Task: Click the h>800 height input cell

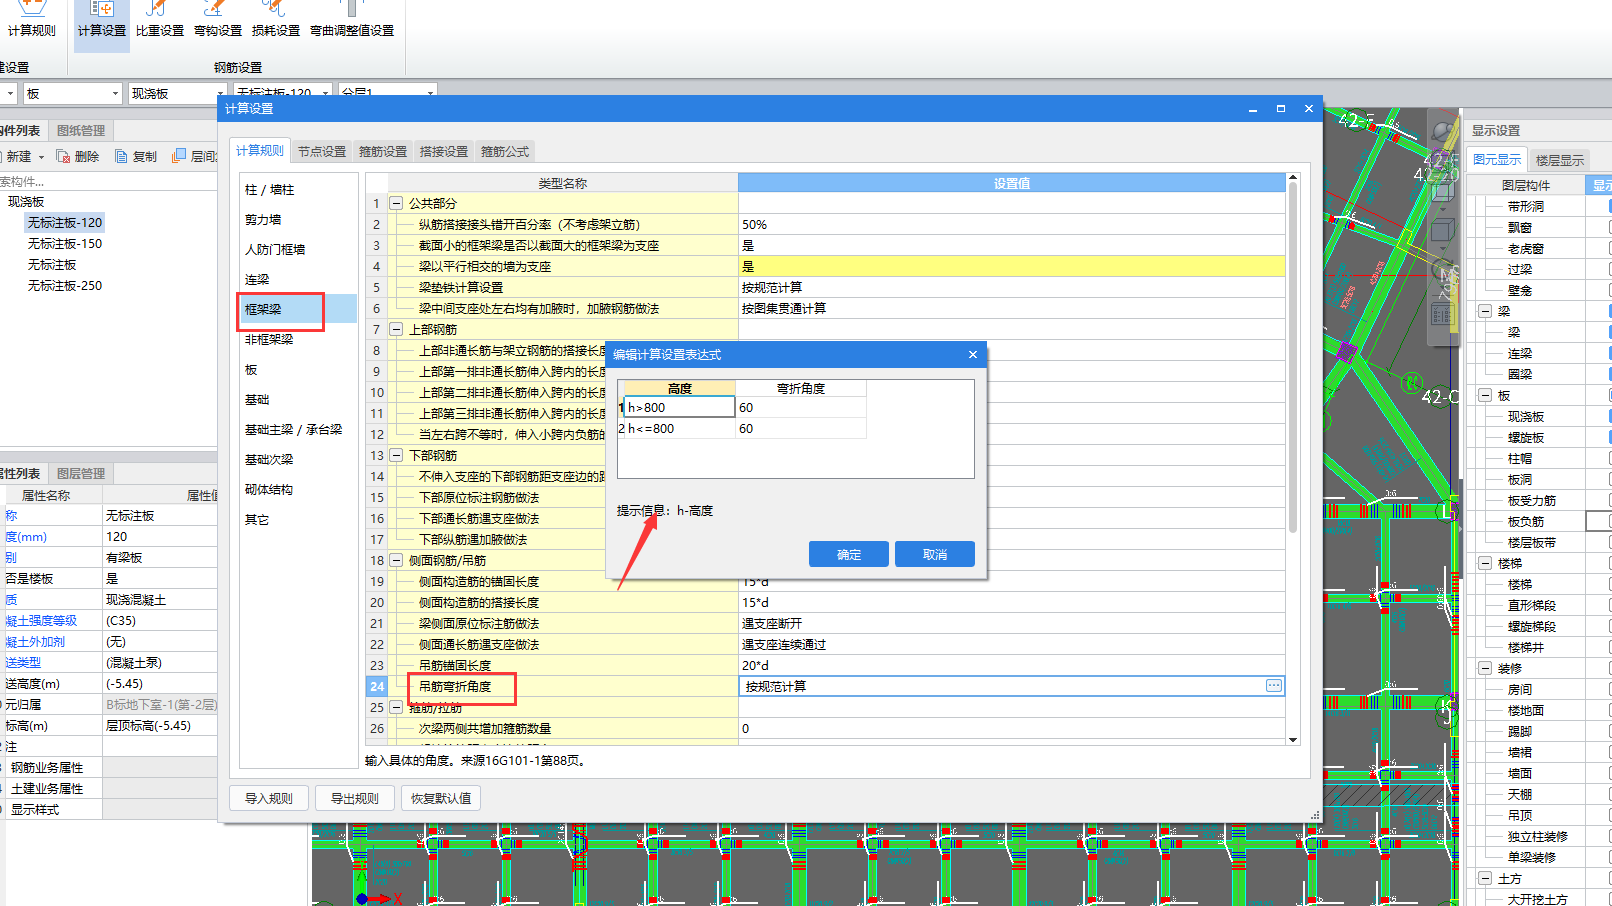Action: [x=680, y=407]
